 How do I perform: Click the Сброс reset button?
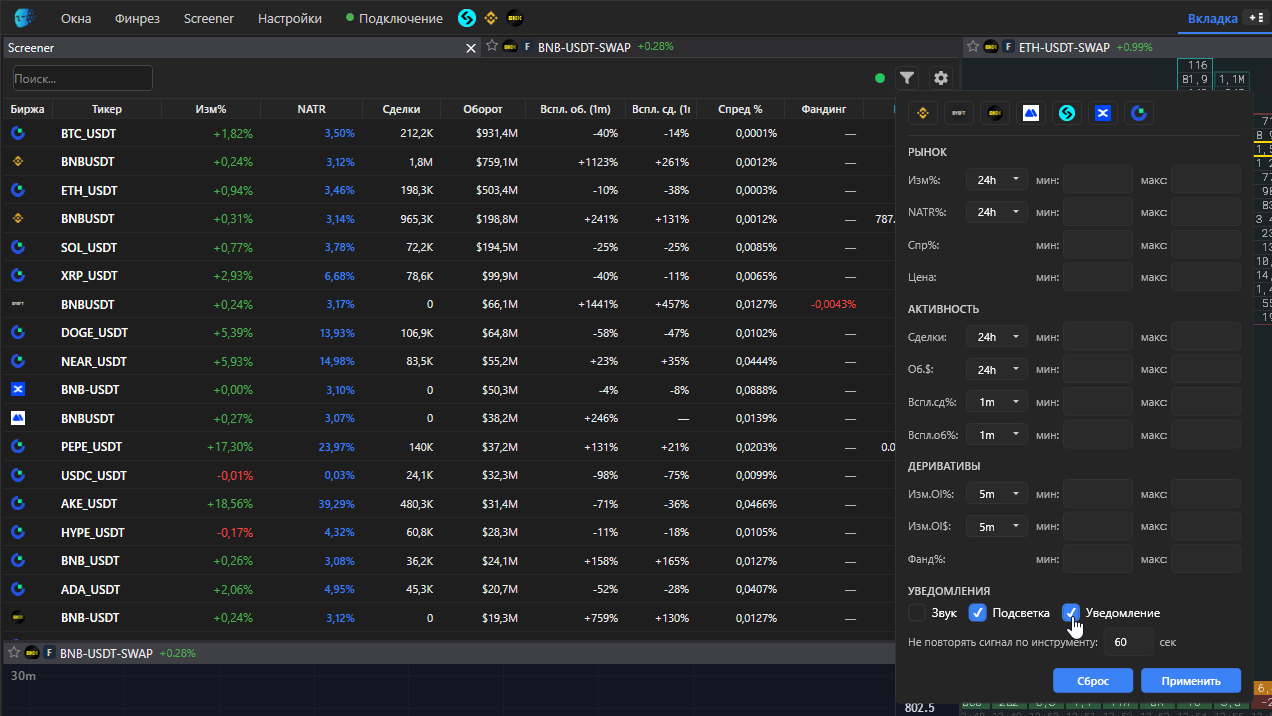[x=1093, y=681]
